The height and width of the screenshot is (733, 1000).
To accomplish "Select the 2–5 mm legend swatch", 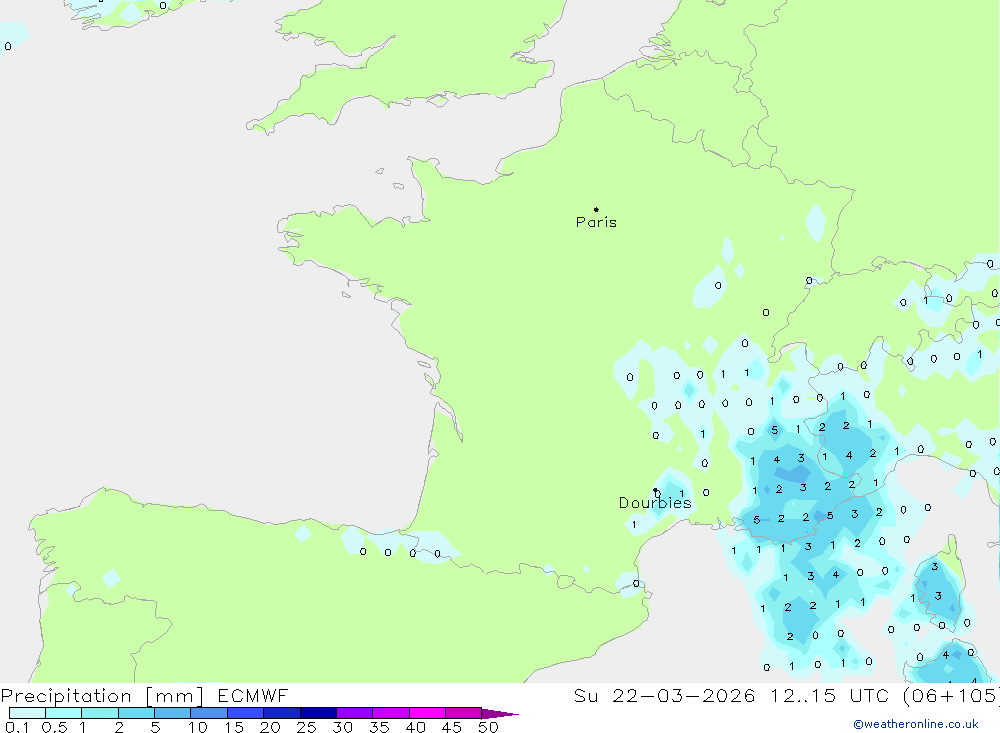I will click(x=136, y=713).
